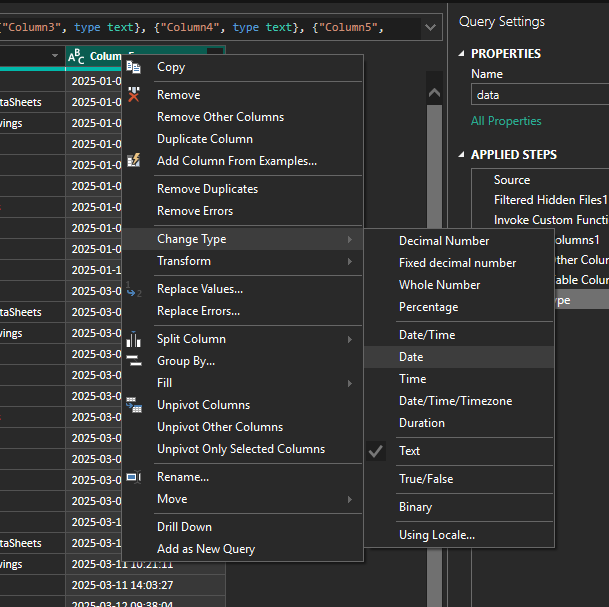Open All Properties link

tap(506, 121)
